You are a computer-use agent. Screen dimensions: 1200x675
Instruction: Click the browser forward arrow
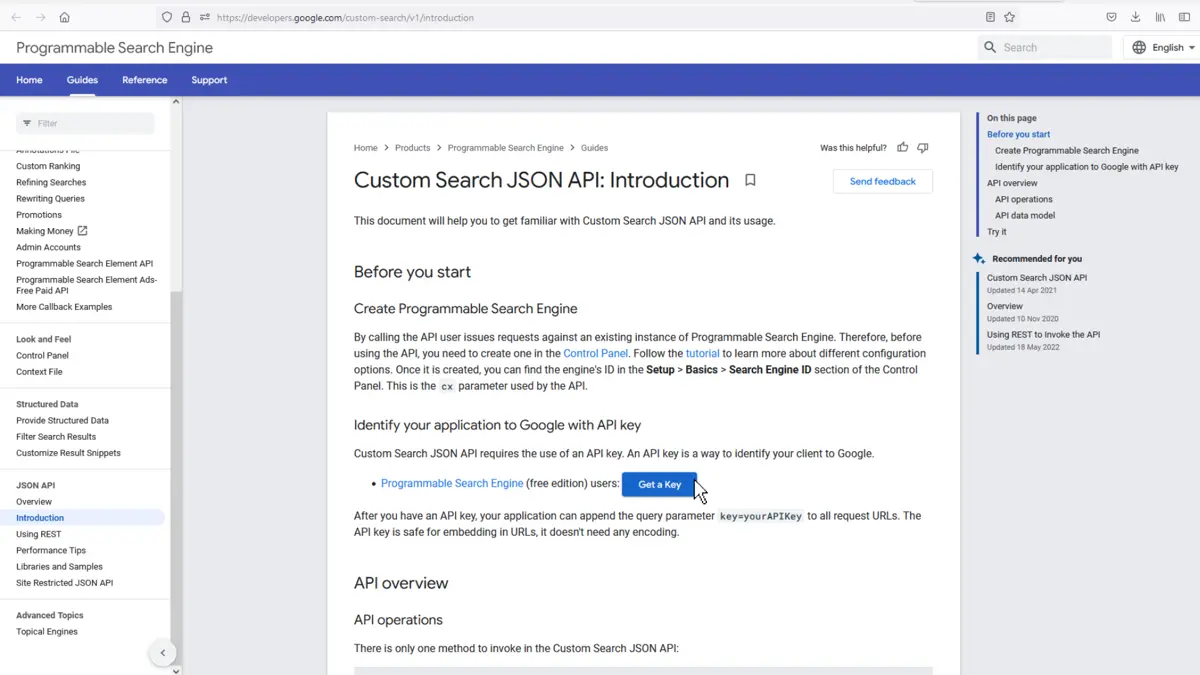tap(40, 17)
